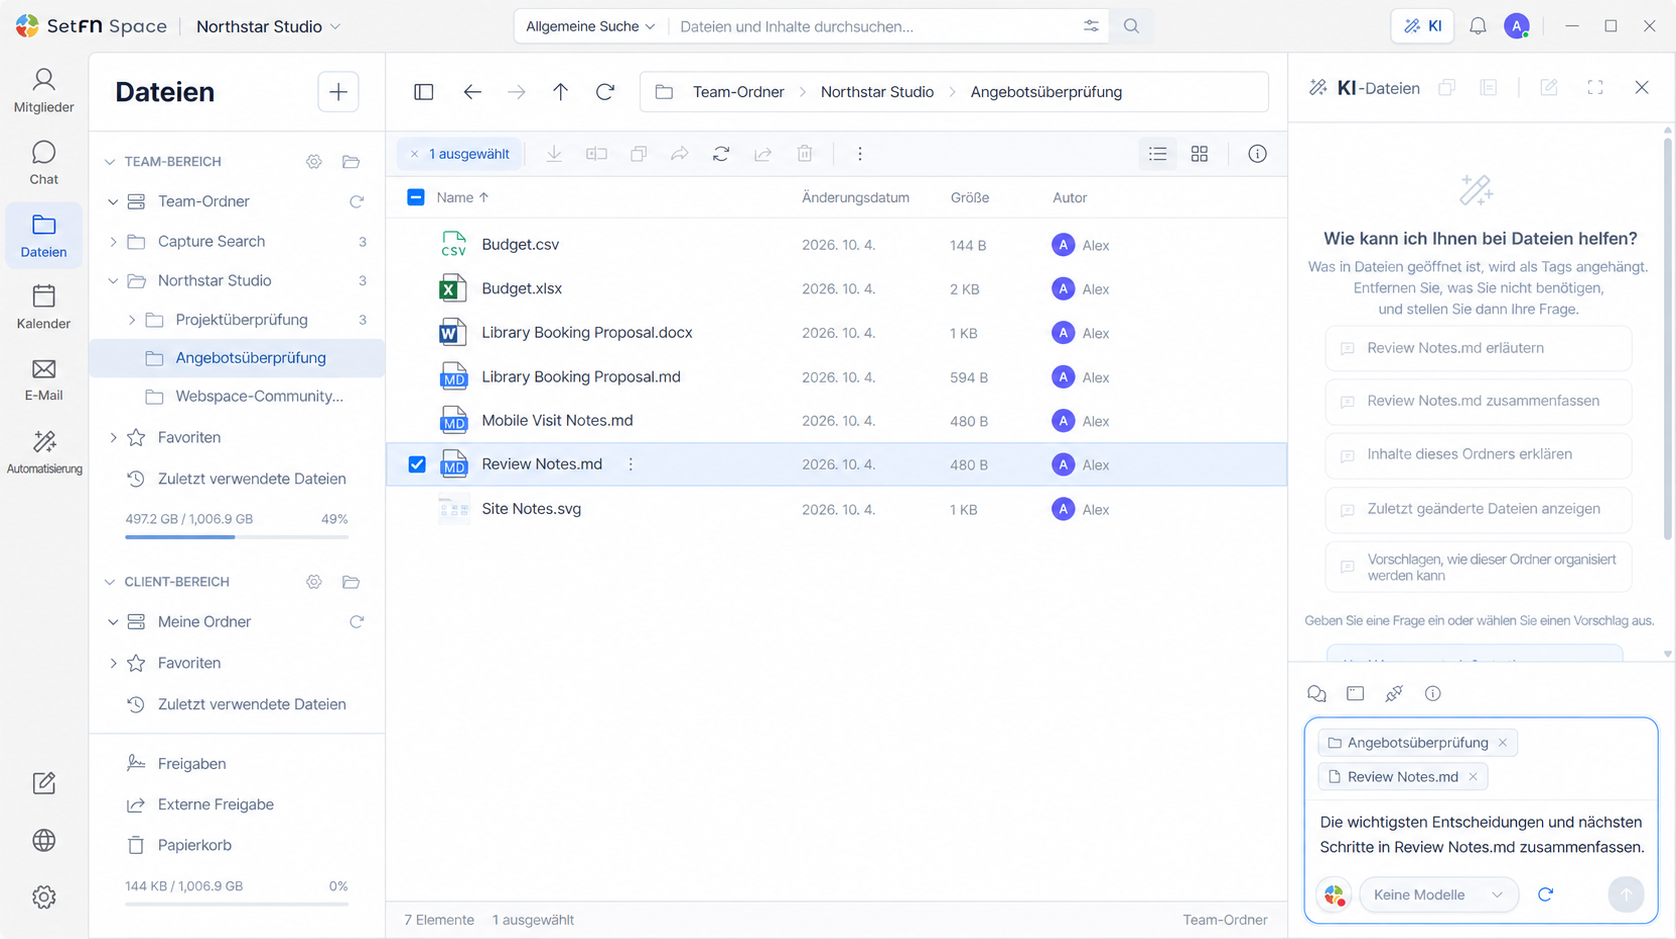Click the sync icon in file toolbar
The height and width of the screenshot is (939, 1676).
721,154
